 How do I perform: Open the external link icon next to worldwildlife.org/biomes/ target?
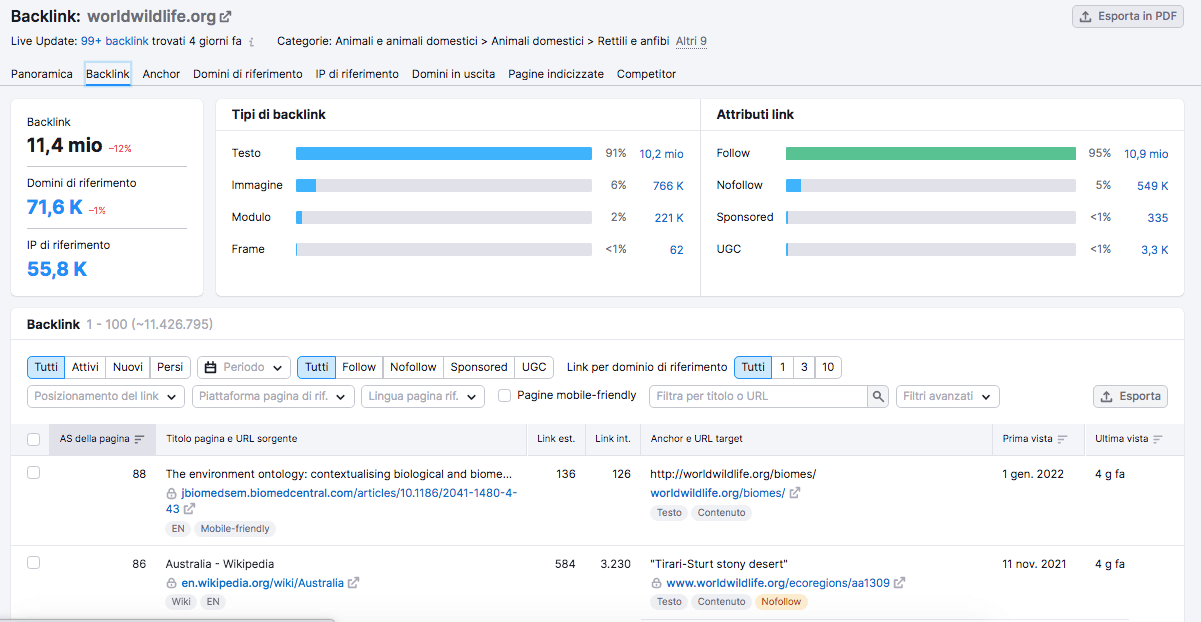tap(795, 493)
